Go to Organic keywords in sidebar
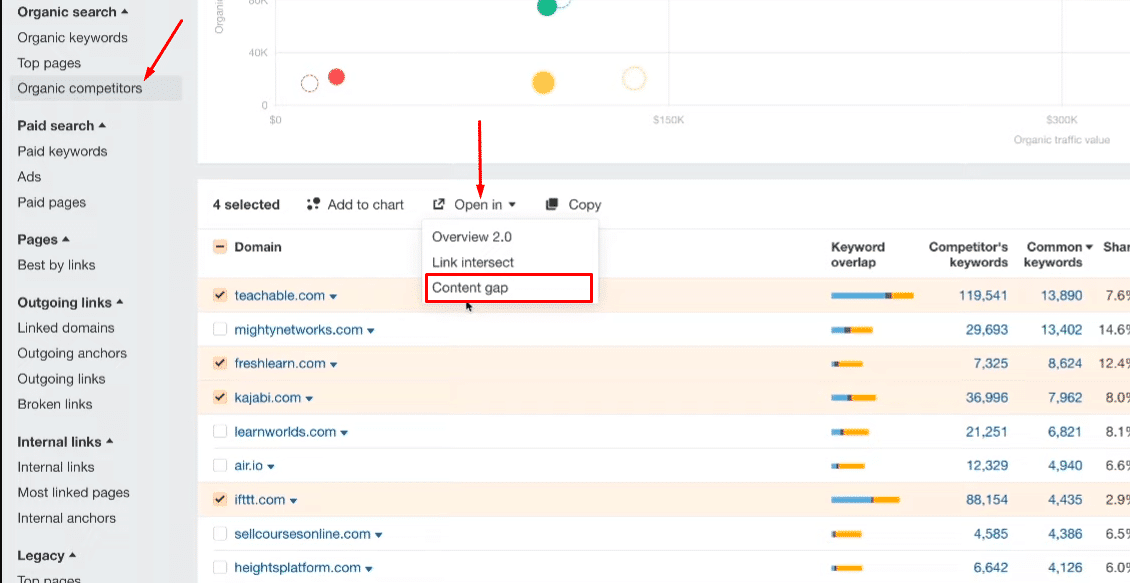Viewport: 1130px width, 583px height. [72, 38]
